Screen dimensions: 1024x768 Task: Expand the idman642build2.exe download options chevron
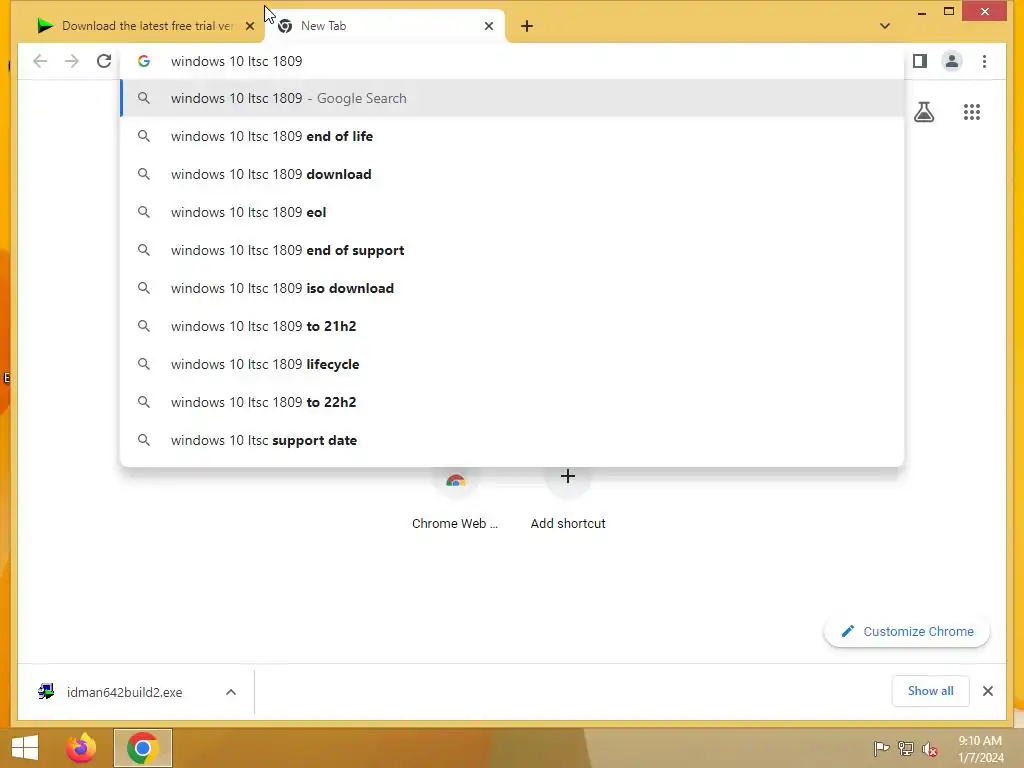click(x=231, y=692)
